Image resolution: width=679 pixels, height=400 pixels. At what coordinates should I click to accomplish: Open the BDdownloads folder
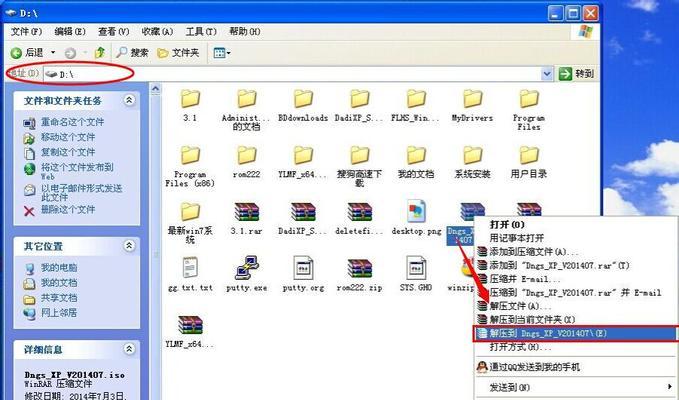pyautogui.click(x=303, y=105)
